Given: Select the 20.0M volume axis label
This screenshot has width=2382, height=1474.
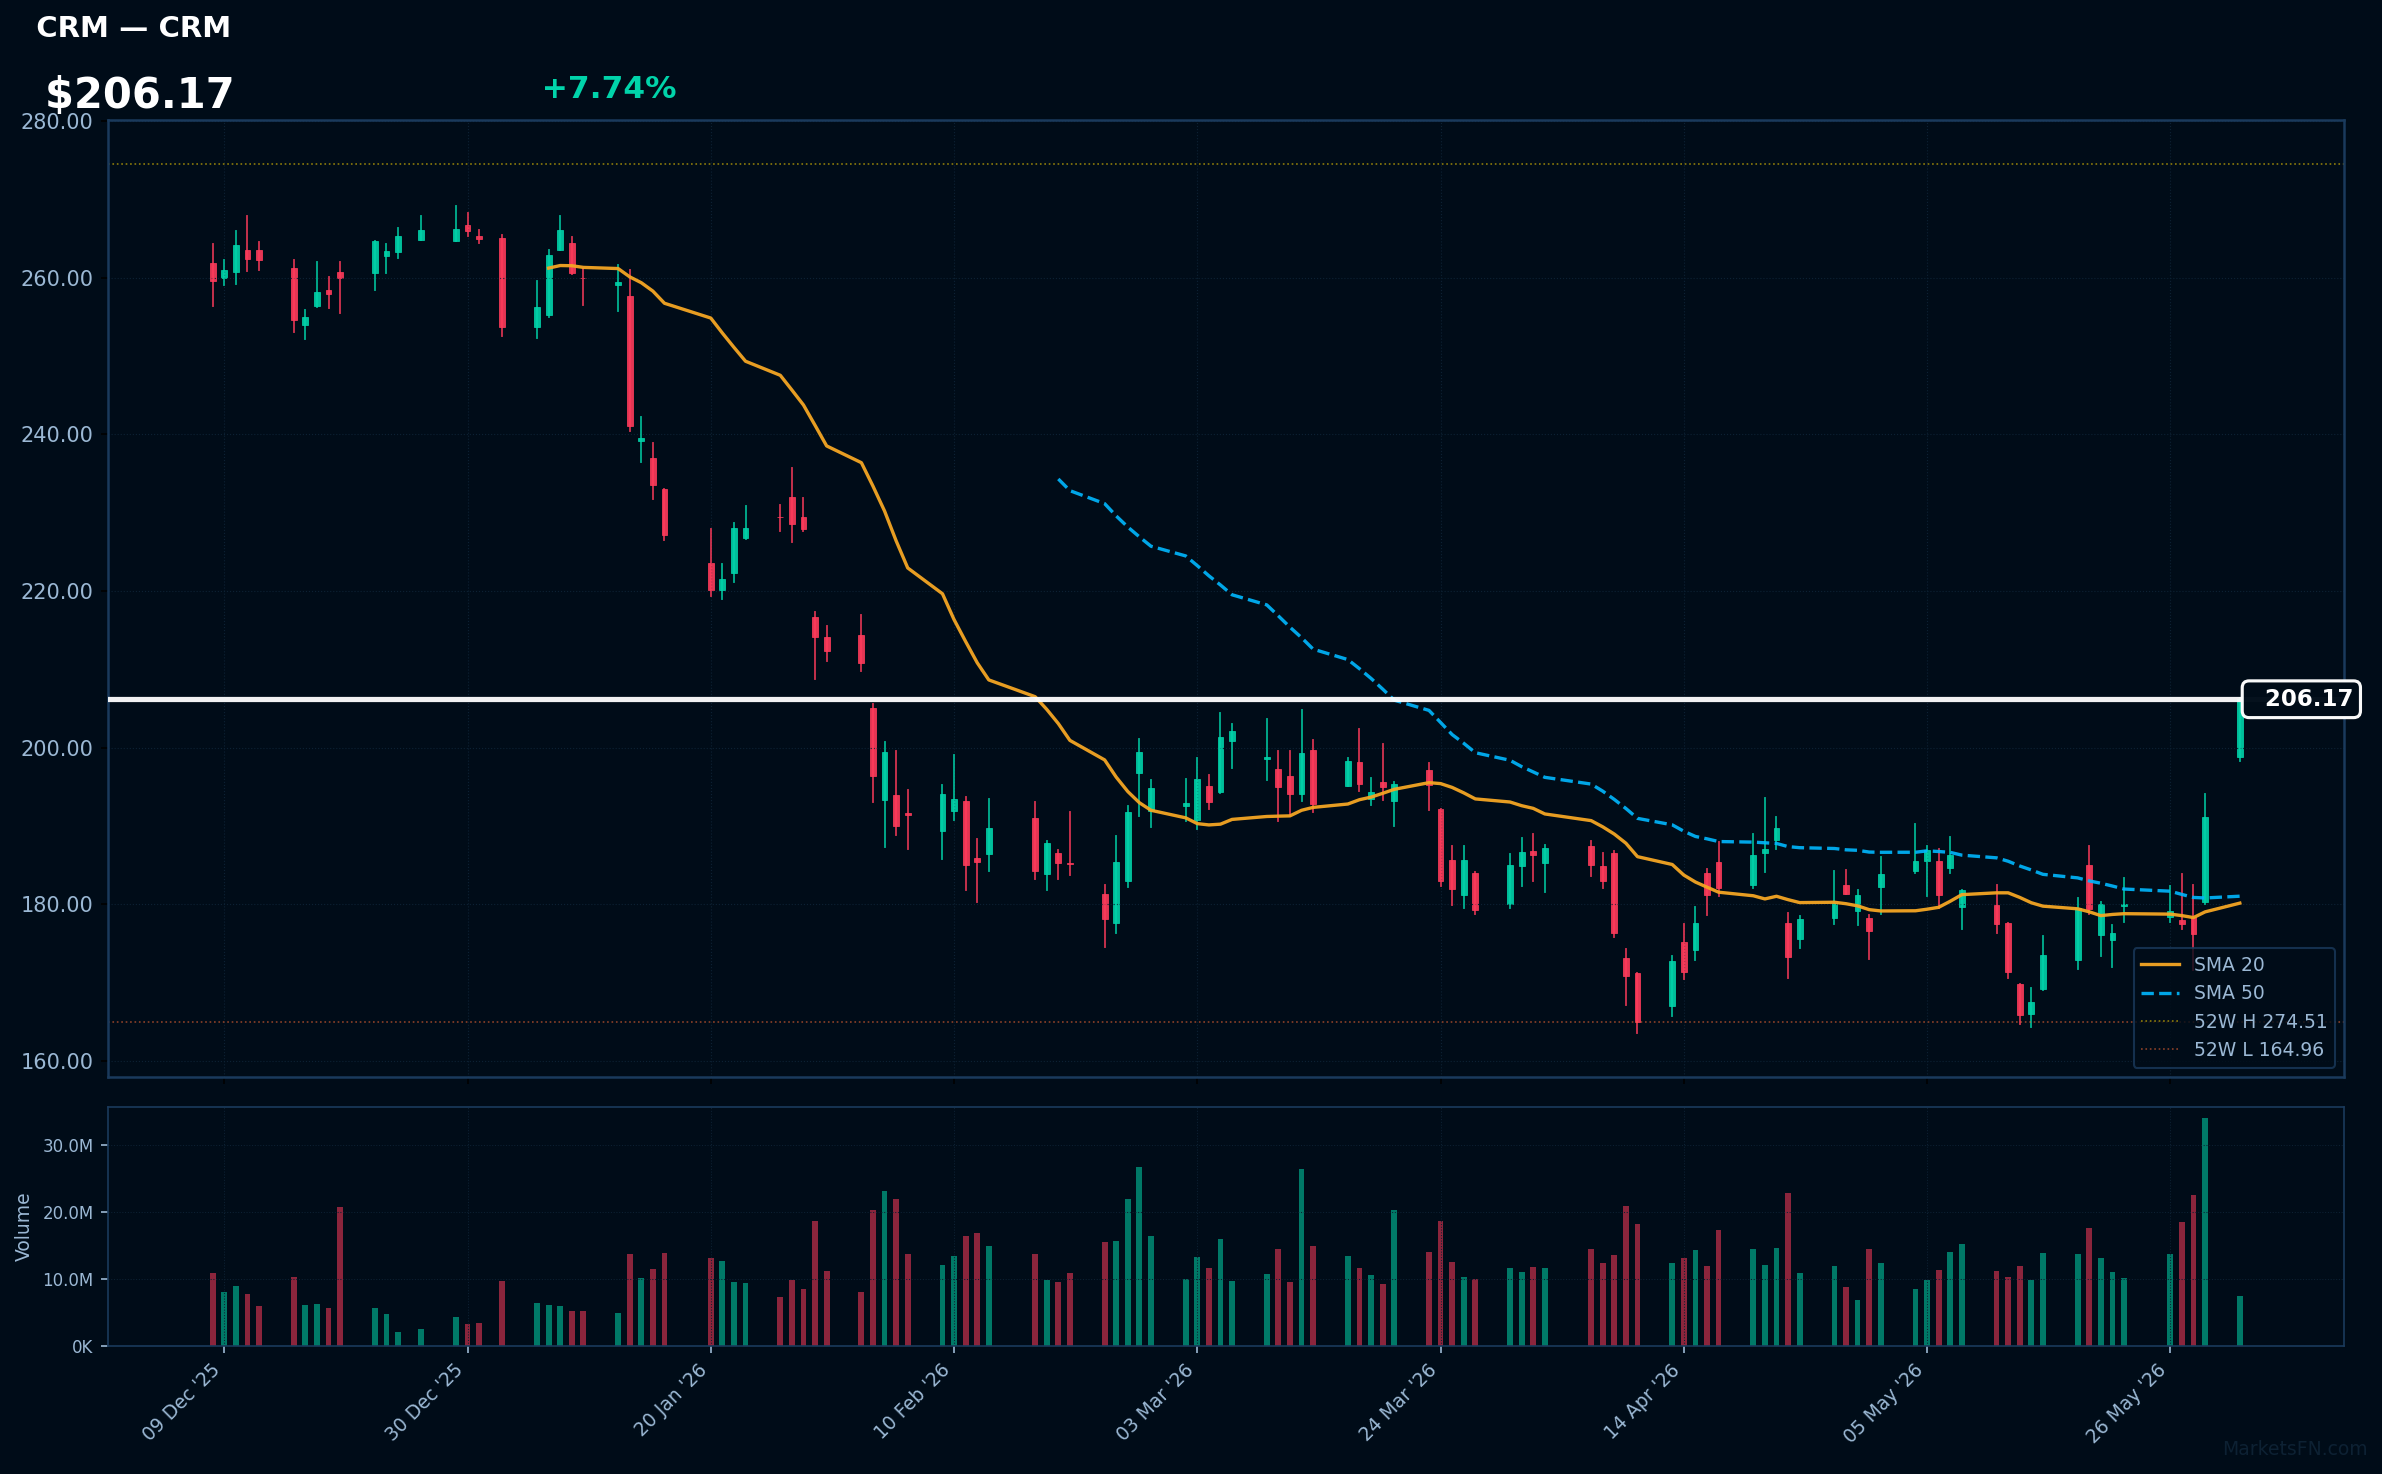Looking at the screenshot, I should point(68,1213).
